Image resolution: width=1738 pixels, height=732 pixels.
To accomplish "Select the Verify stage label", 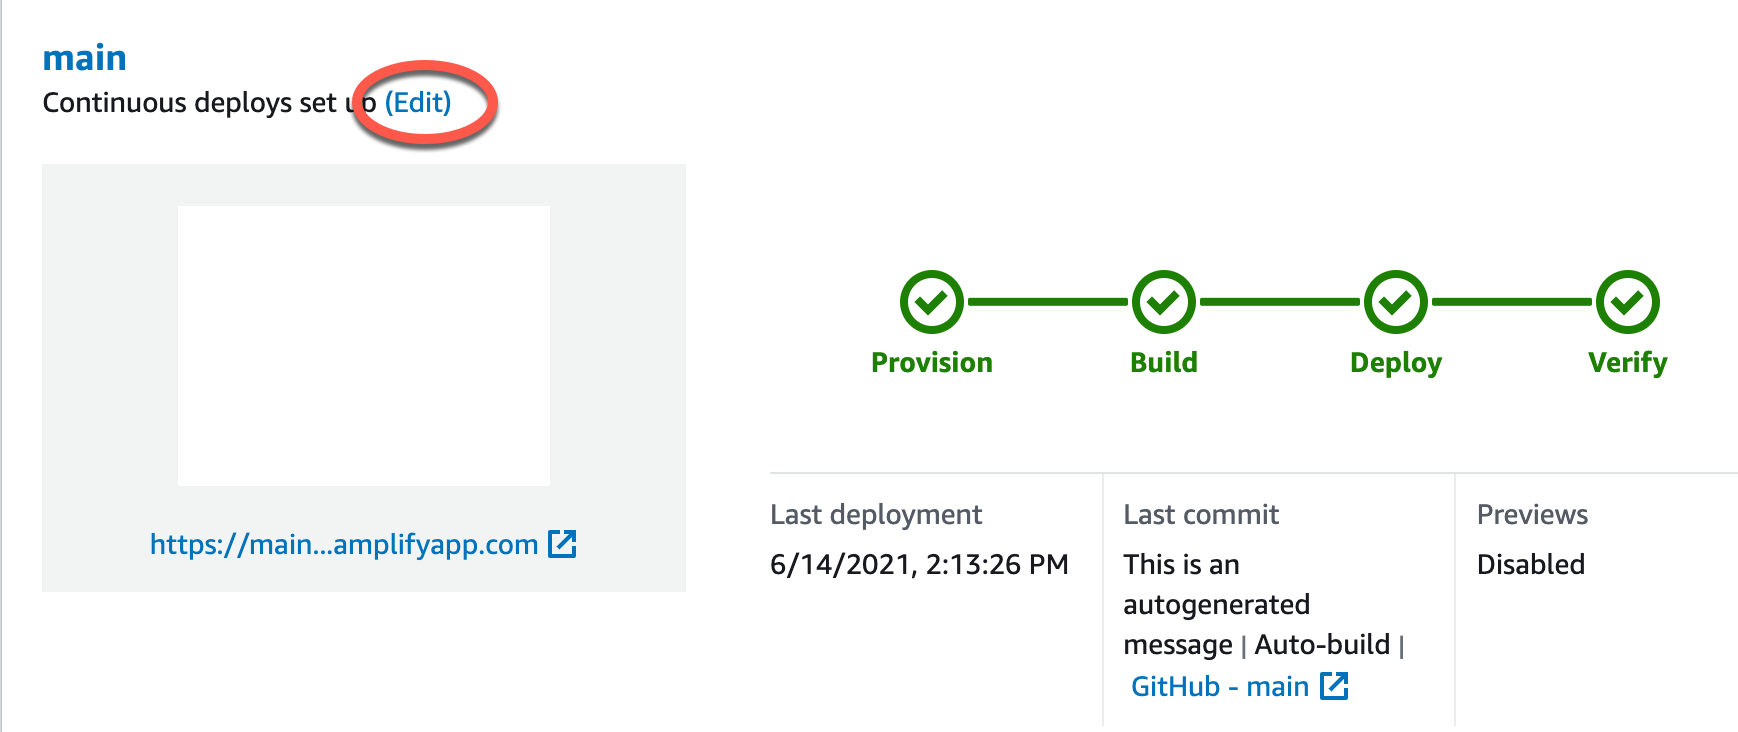I will click(x=1628, y=363).
